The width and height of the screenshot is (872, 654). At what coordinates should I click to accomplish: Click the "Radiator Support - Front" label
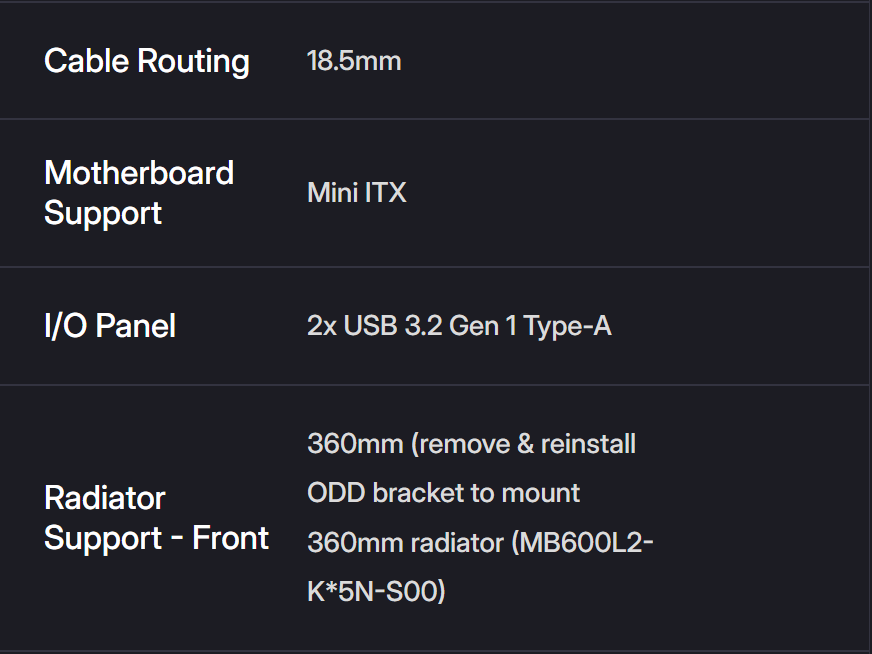157,518
